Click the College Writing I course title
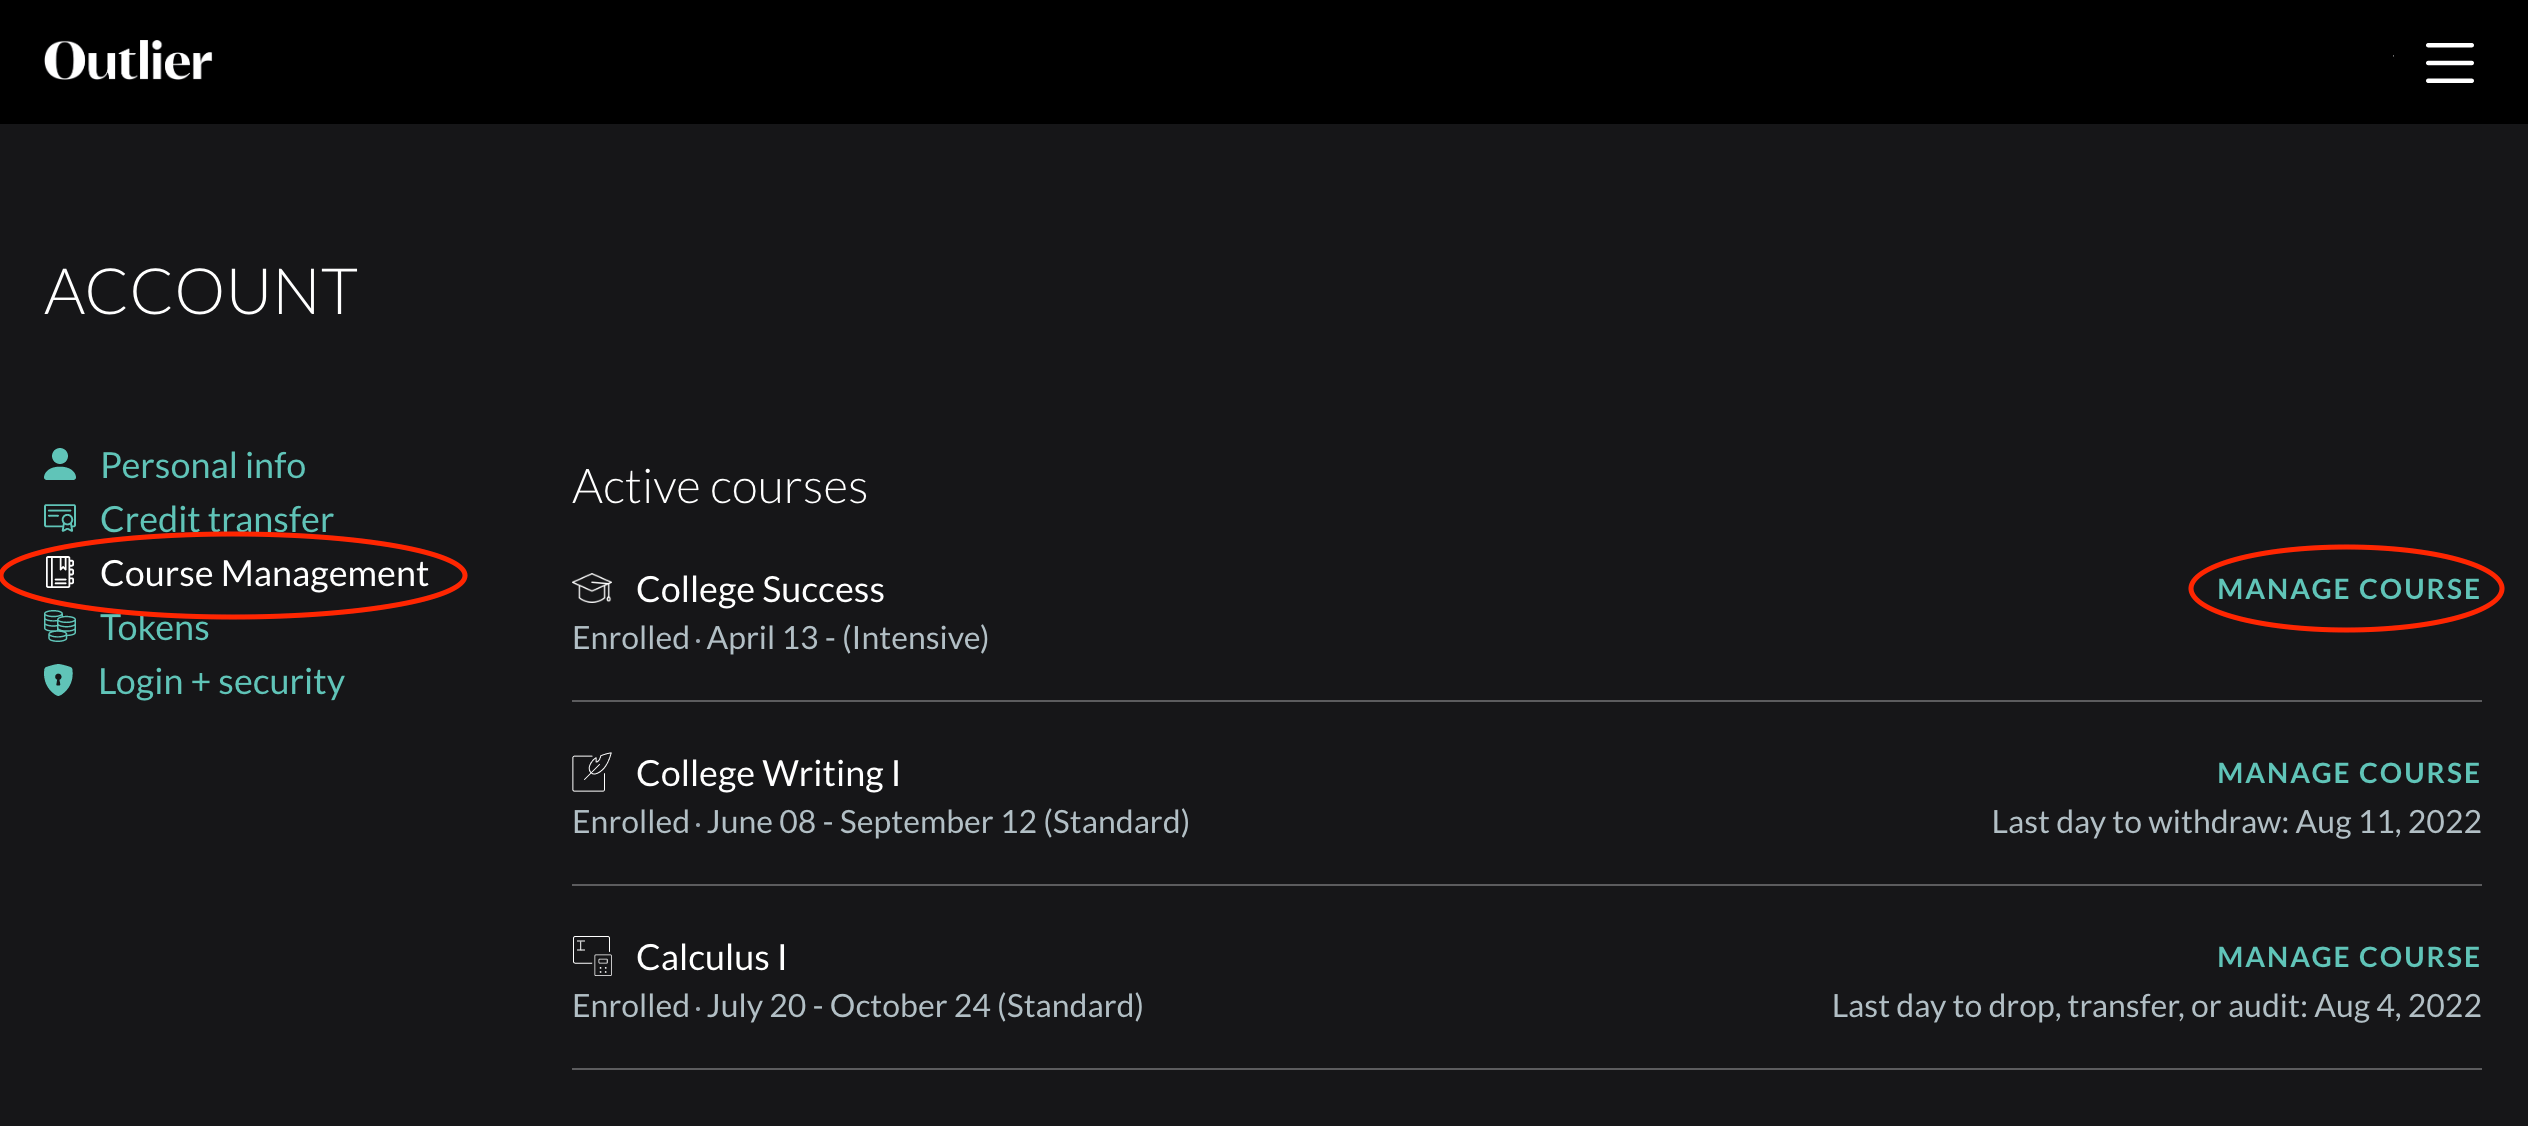The height and width of the screenshot is (1126, 2528). tap(768, 773)
